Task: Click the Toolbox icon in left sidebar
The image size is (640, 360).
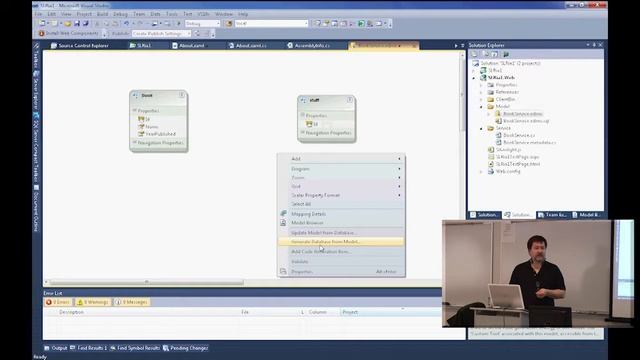Action: (x=36, y=46)
